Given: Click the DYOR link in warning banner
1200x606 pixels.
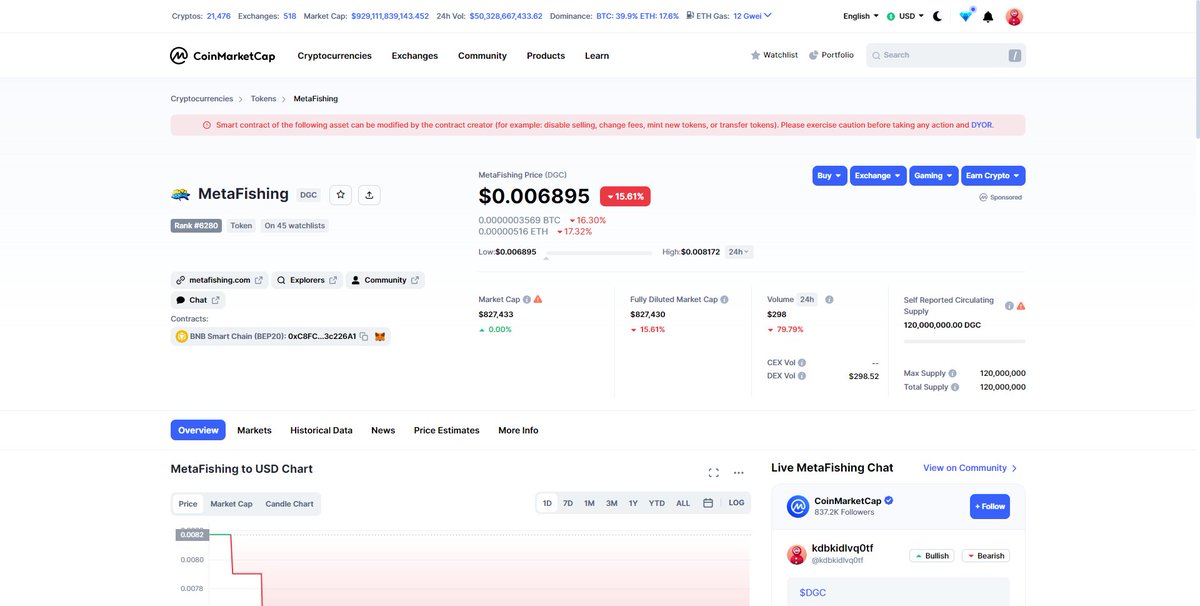Looking at the screenshot, I should click(981, 125).
